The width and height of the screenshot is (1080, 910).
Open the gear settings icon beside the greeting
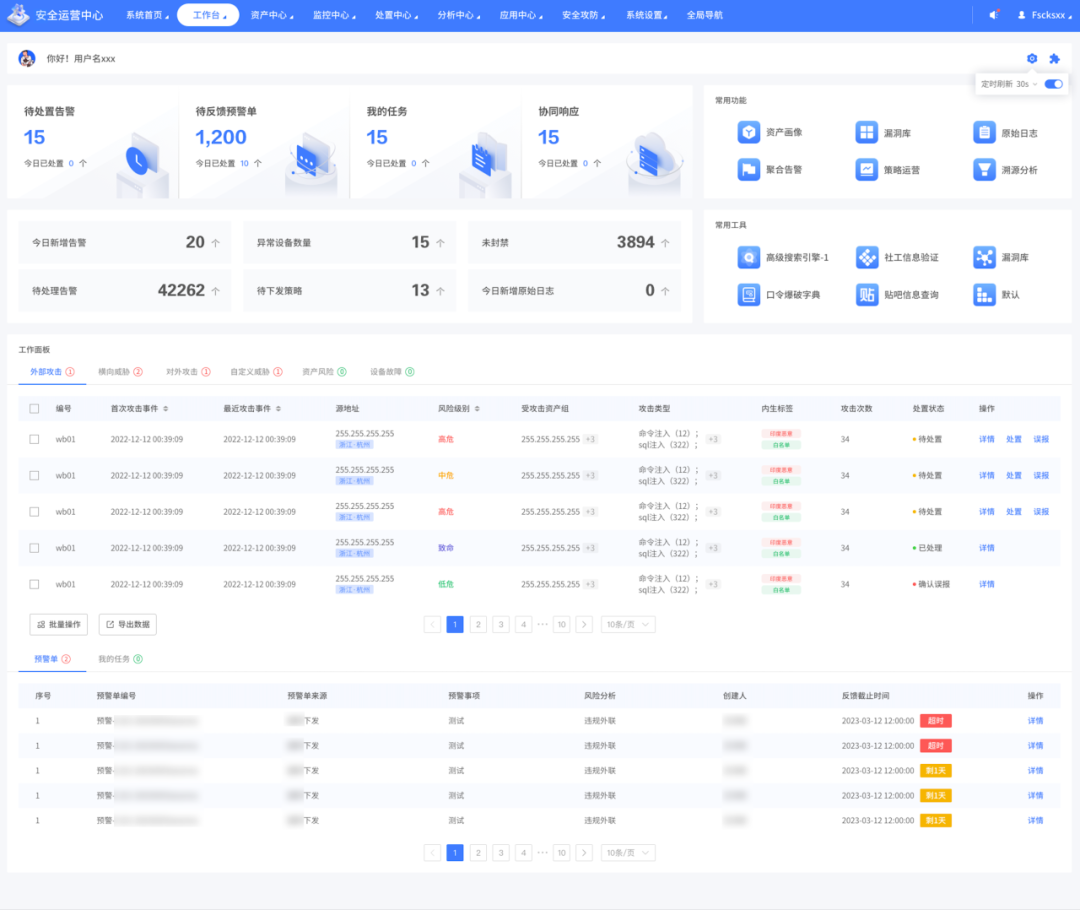pos(1032,59)
